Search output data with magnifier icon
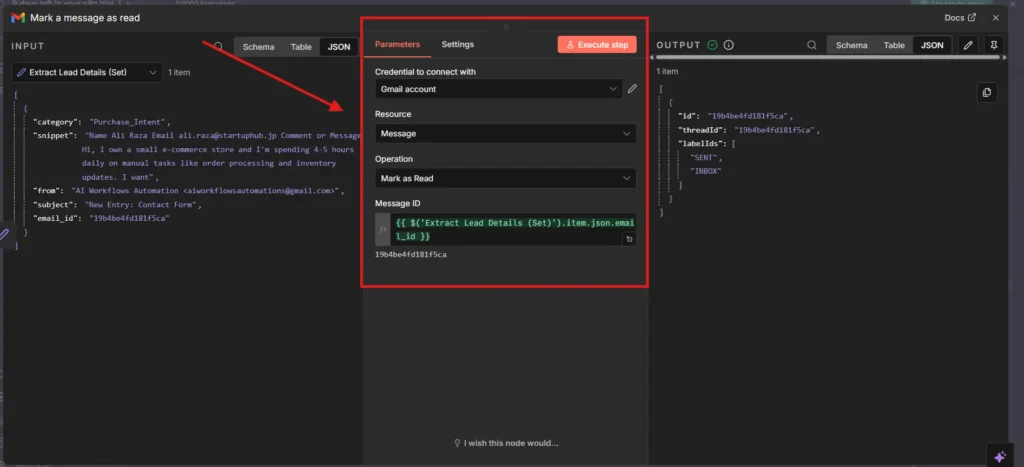 pos(811,45)
